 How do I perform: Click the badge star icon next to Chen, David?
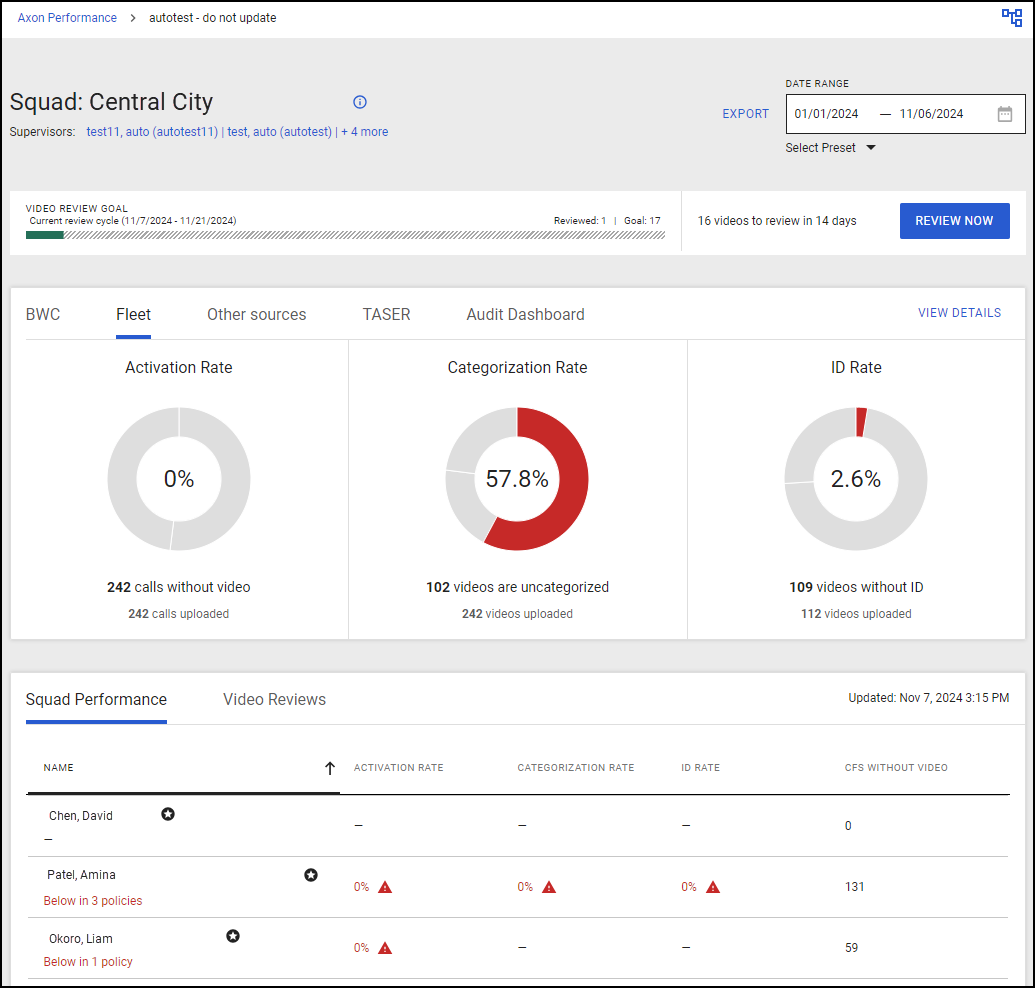[x=168, y=814]
